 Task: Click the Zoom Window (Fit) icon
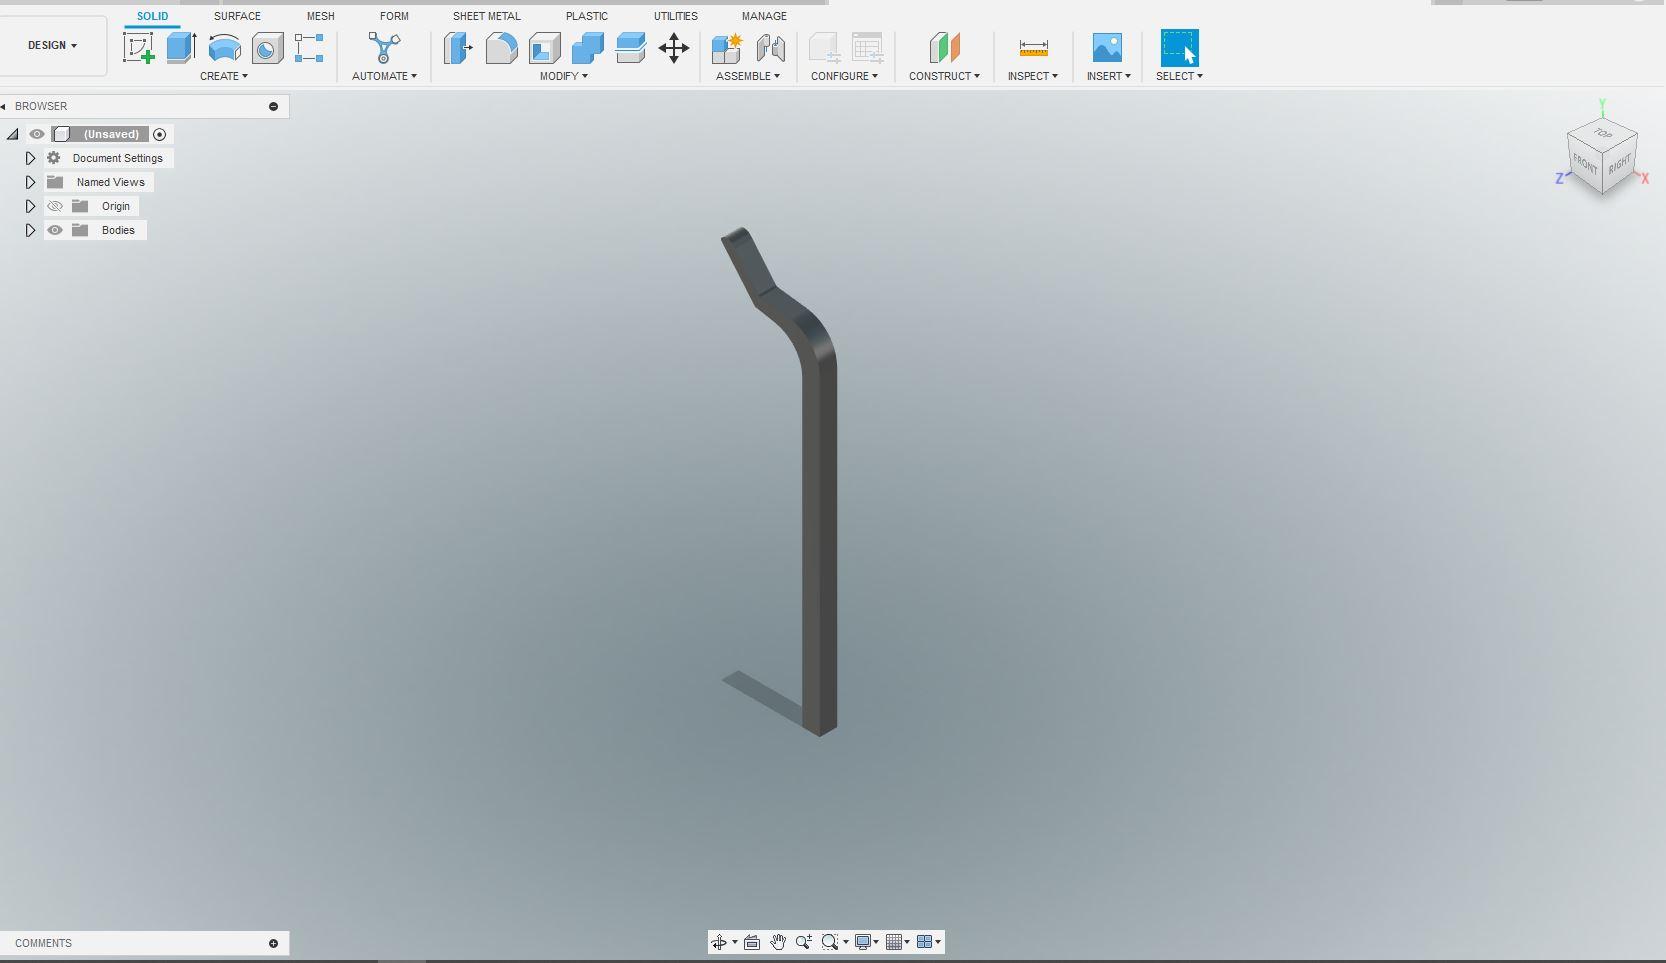coord(830,942)
